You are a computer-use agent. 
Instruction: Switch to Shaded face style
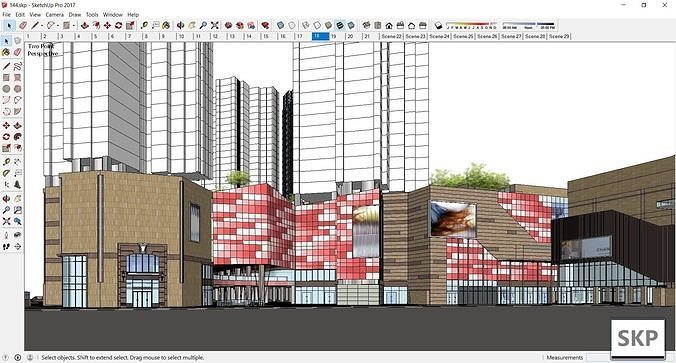328,25
